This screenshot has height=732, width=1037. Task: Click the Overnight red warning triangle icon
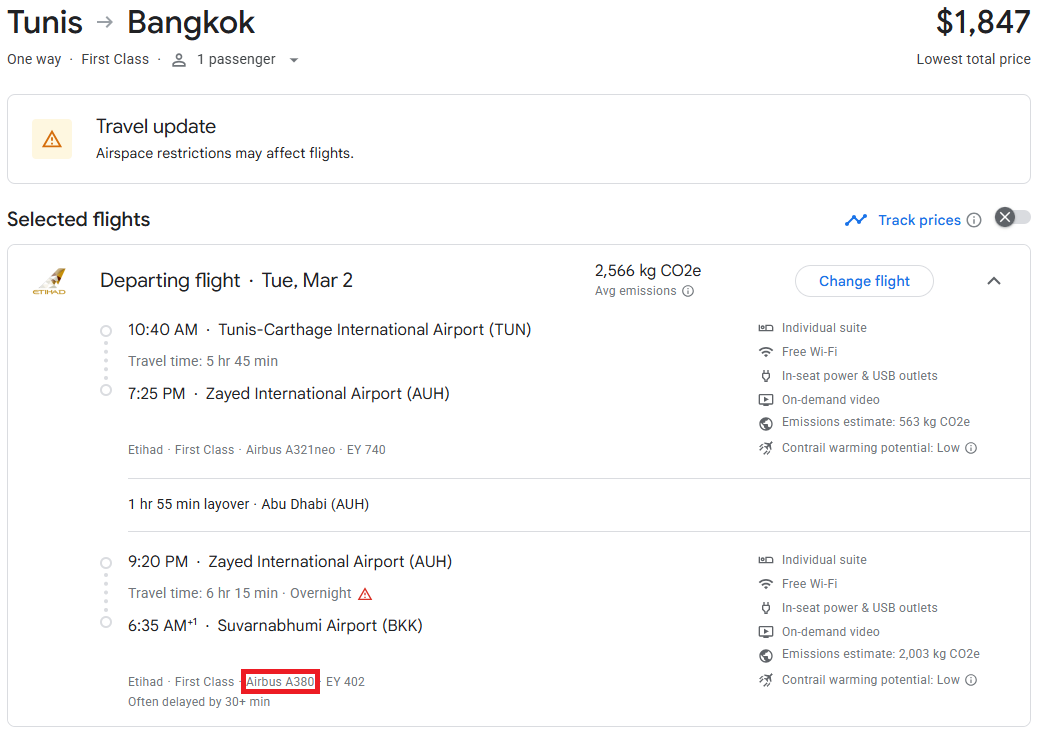point(365,594)
